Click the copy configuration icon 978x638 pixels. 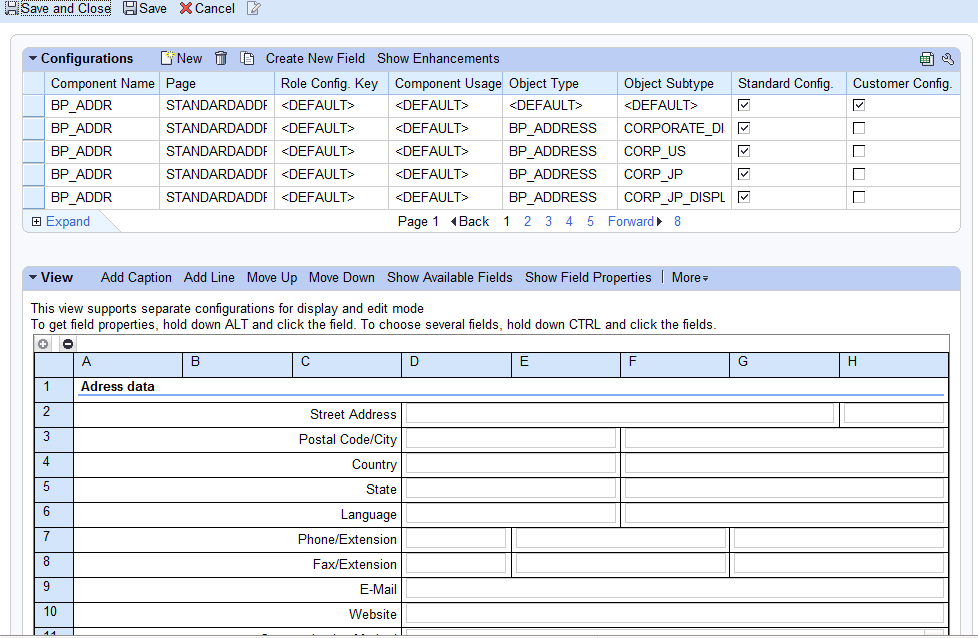click(248, 58)
